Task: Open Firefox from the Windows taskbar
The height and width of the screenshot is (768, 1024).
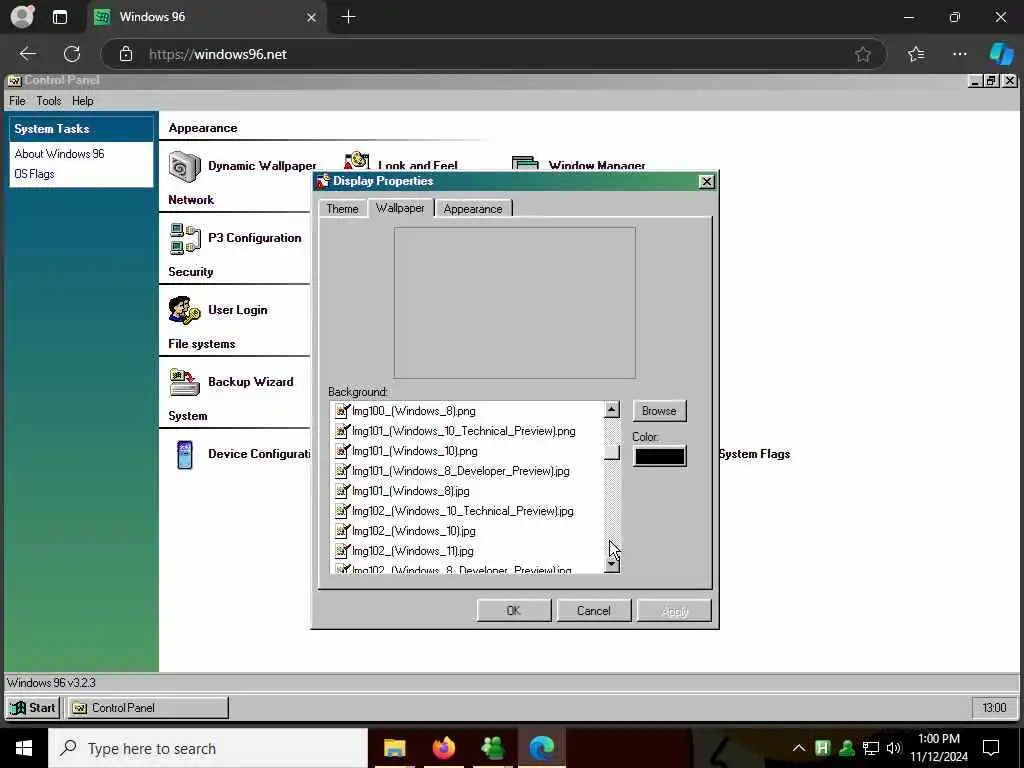Action: pos(444,748)
